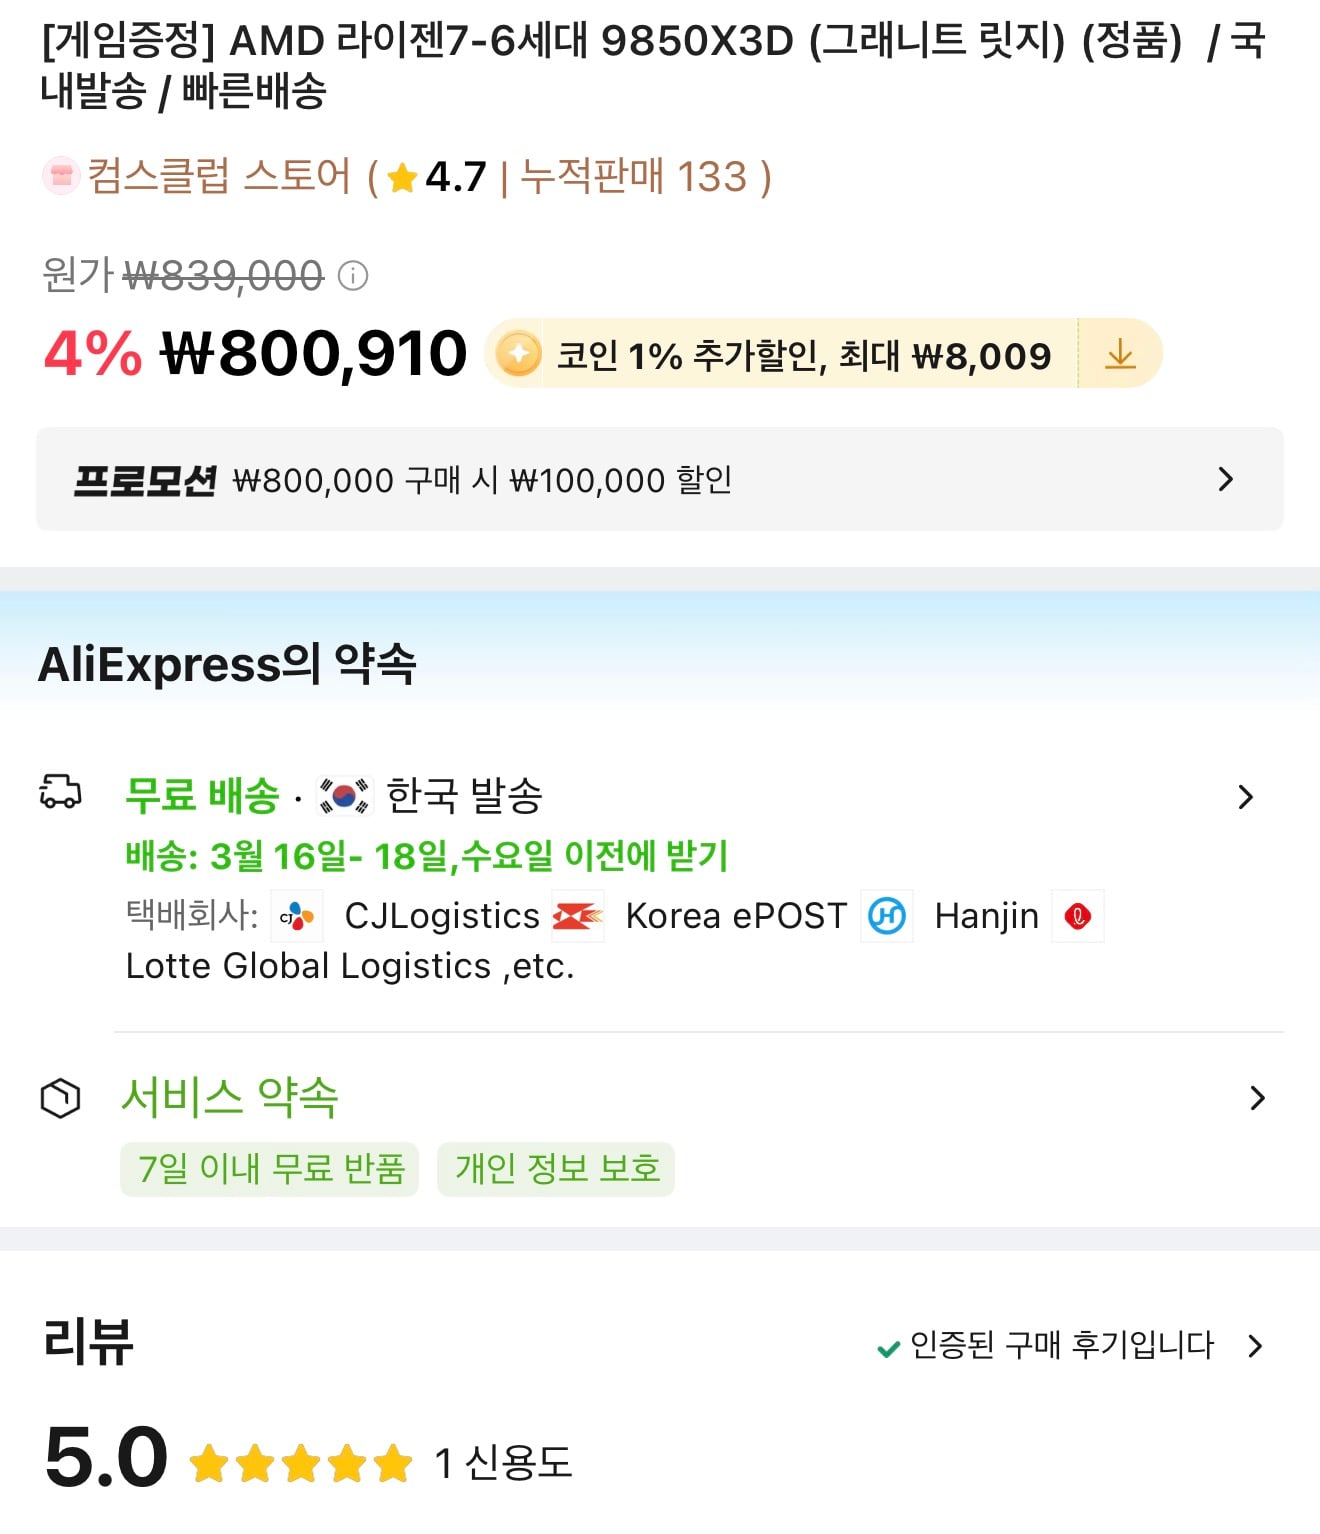
Task: Tap the store icon beside 컴스클럽 스토어
Action: click(x=61, y=177)
